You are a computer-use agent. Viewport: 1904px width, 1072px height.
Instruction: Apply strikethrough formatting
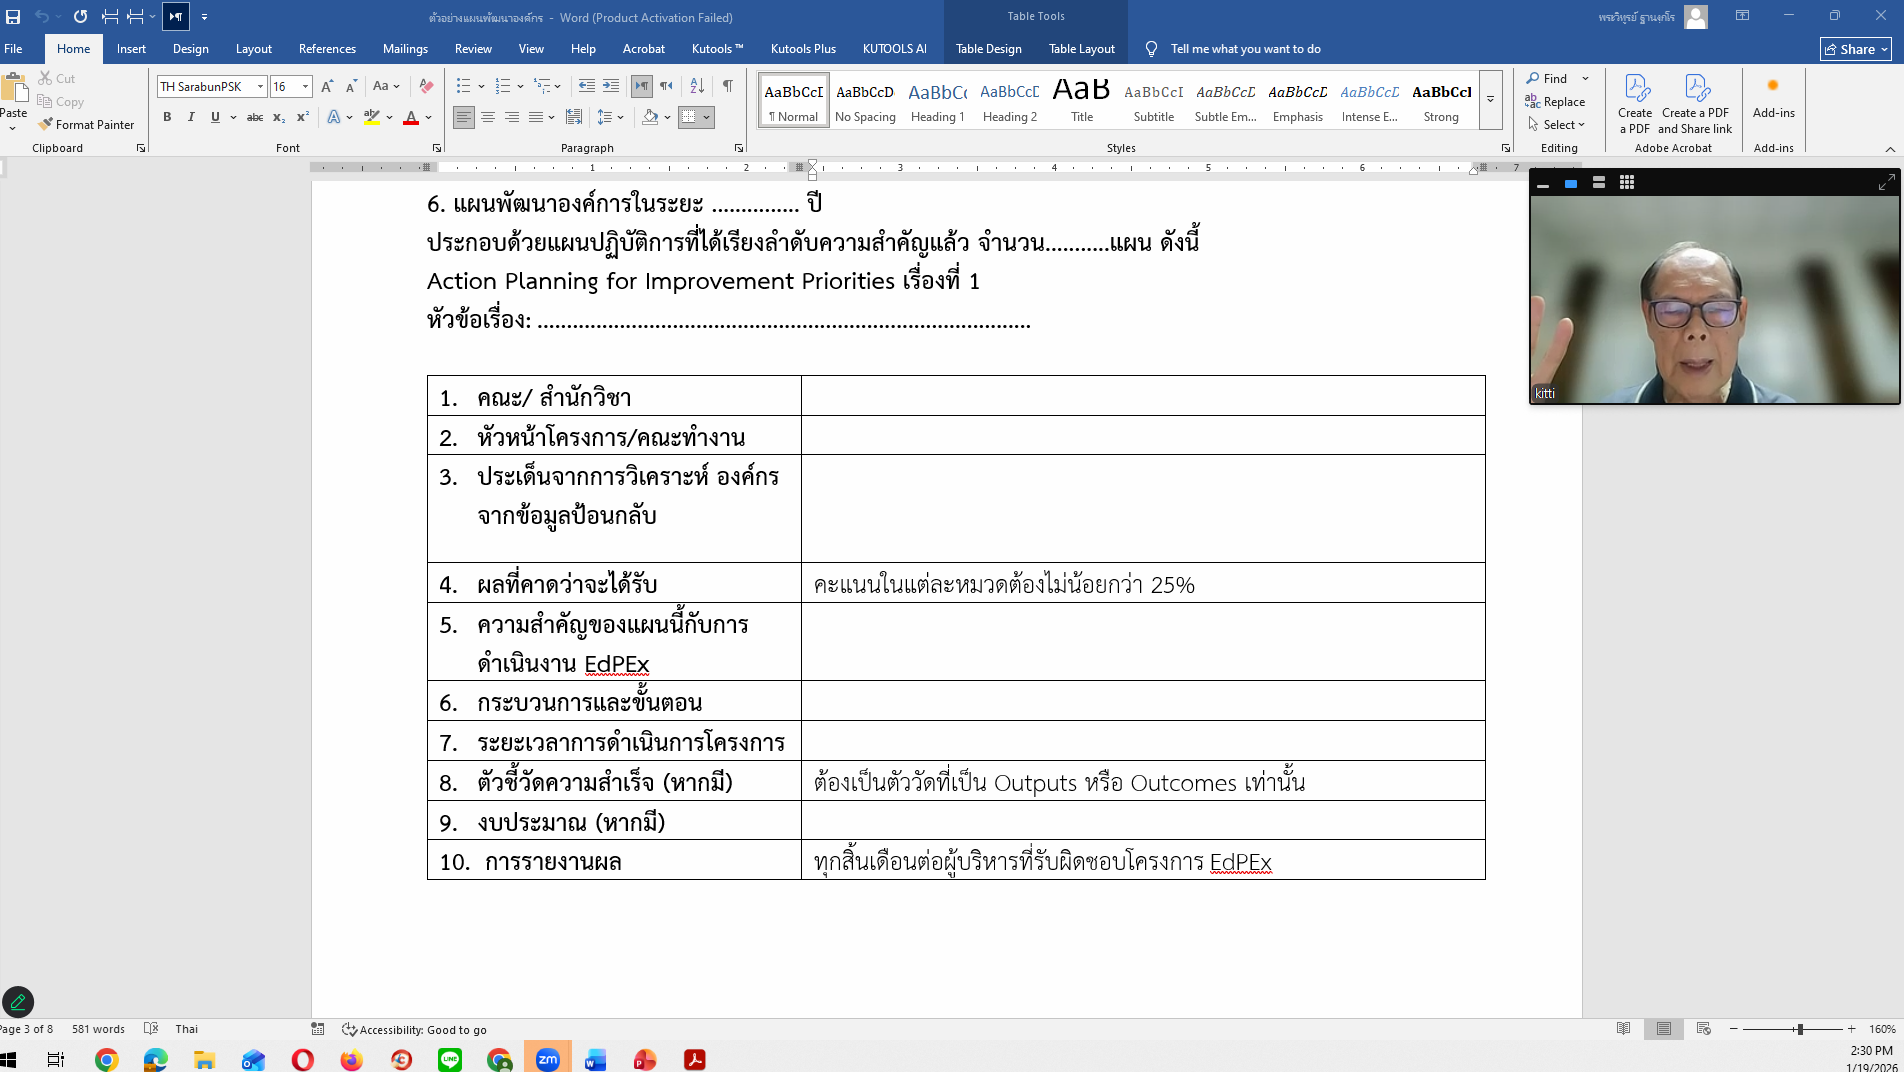point(255,118)
